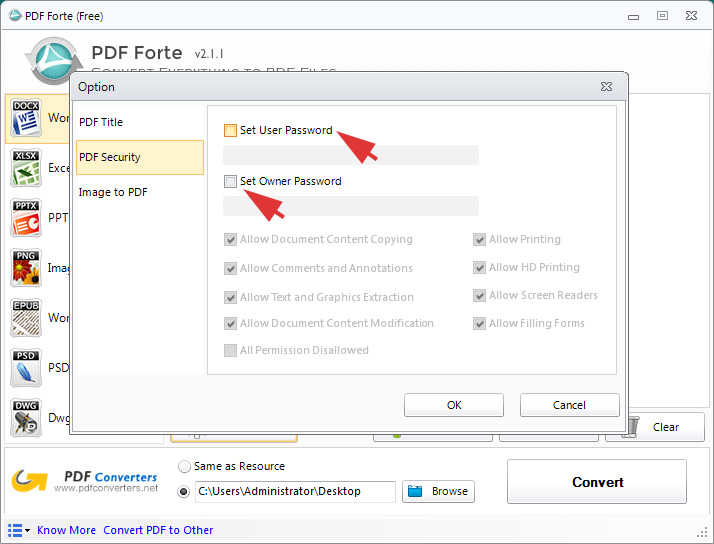Image resolution: width=714 pixels, height=544 pixels.
Task: Open Convert PDF to Other link
Action: [x=158, y=530]
